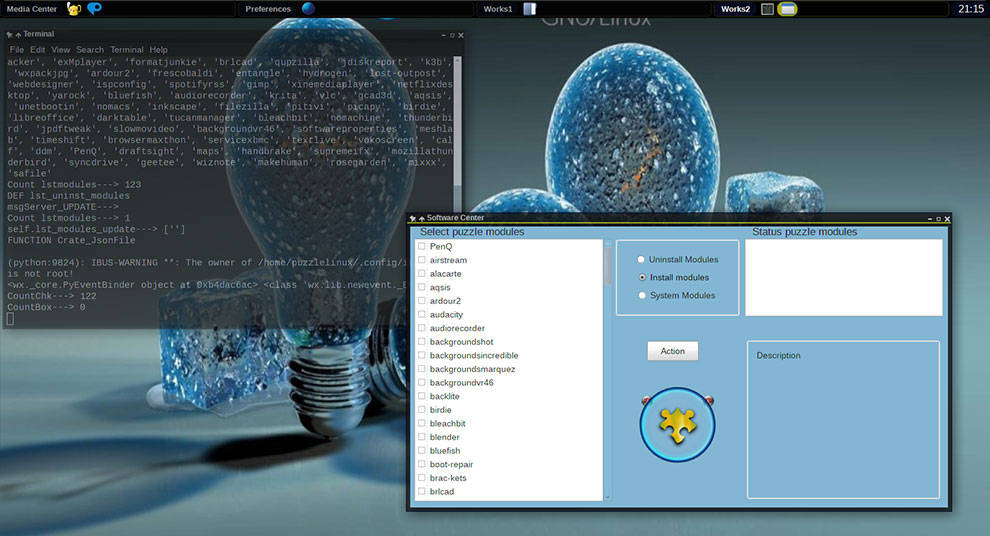Click the up-arrow icon in Software Center title bar

[422, 218]
